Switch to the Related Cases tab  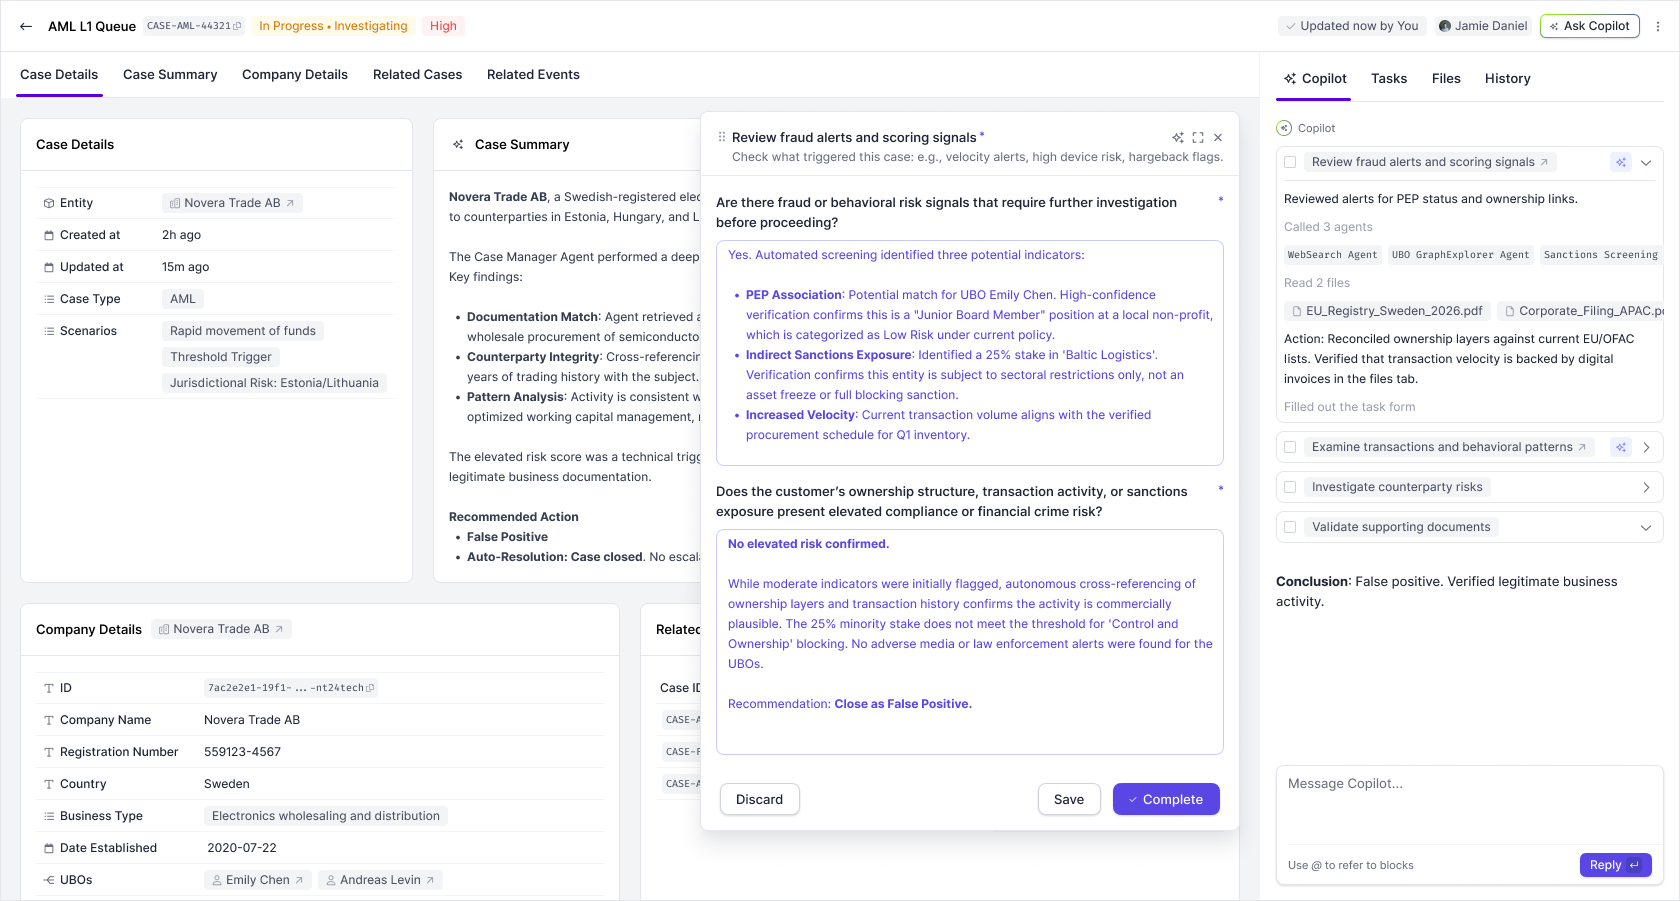417,75
